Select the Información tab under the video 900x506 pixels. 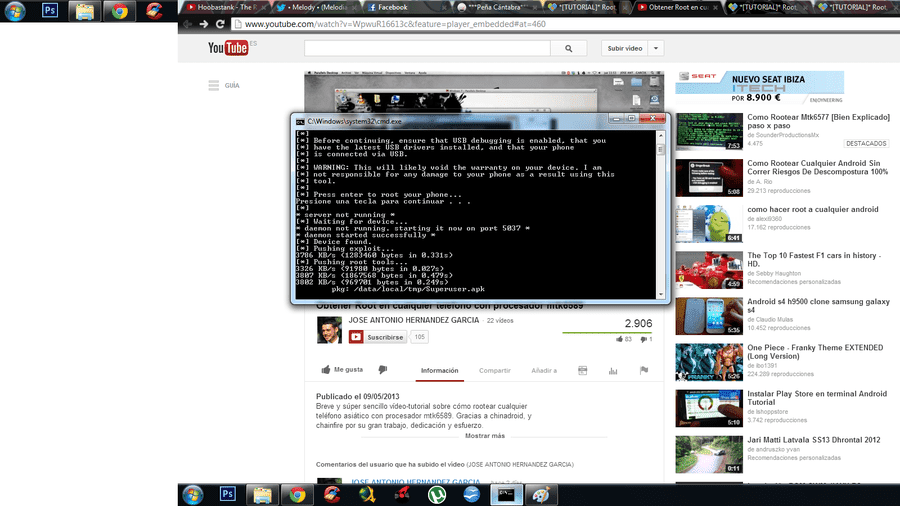[x=440, y=371]
